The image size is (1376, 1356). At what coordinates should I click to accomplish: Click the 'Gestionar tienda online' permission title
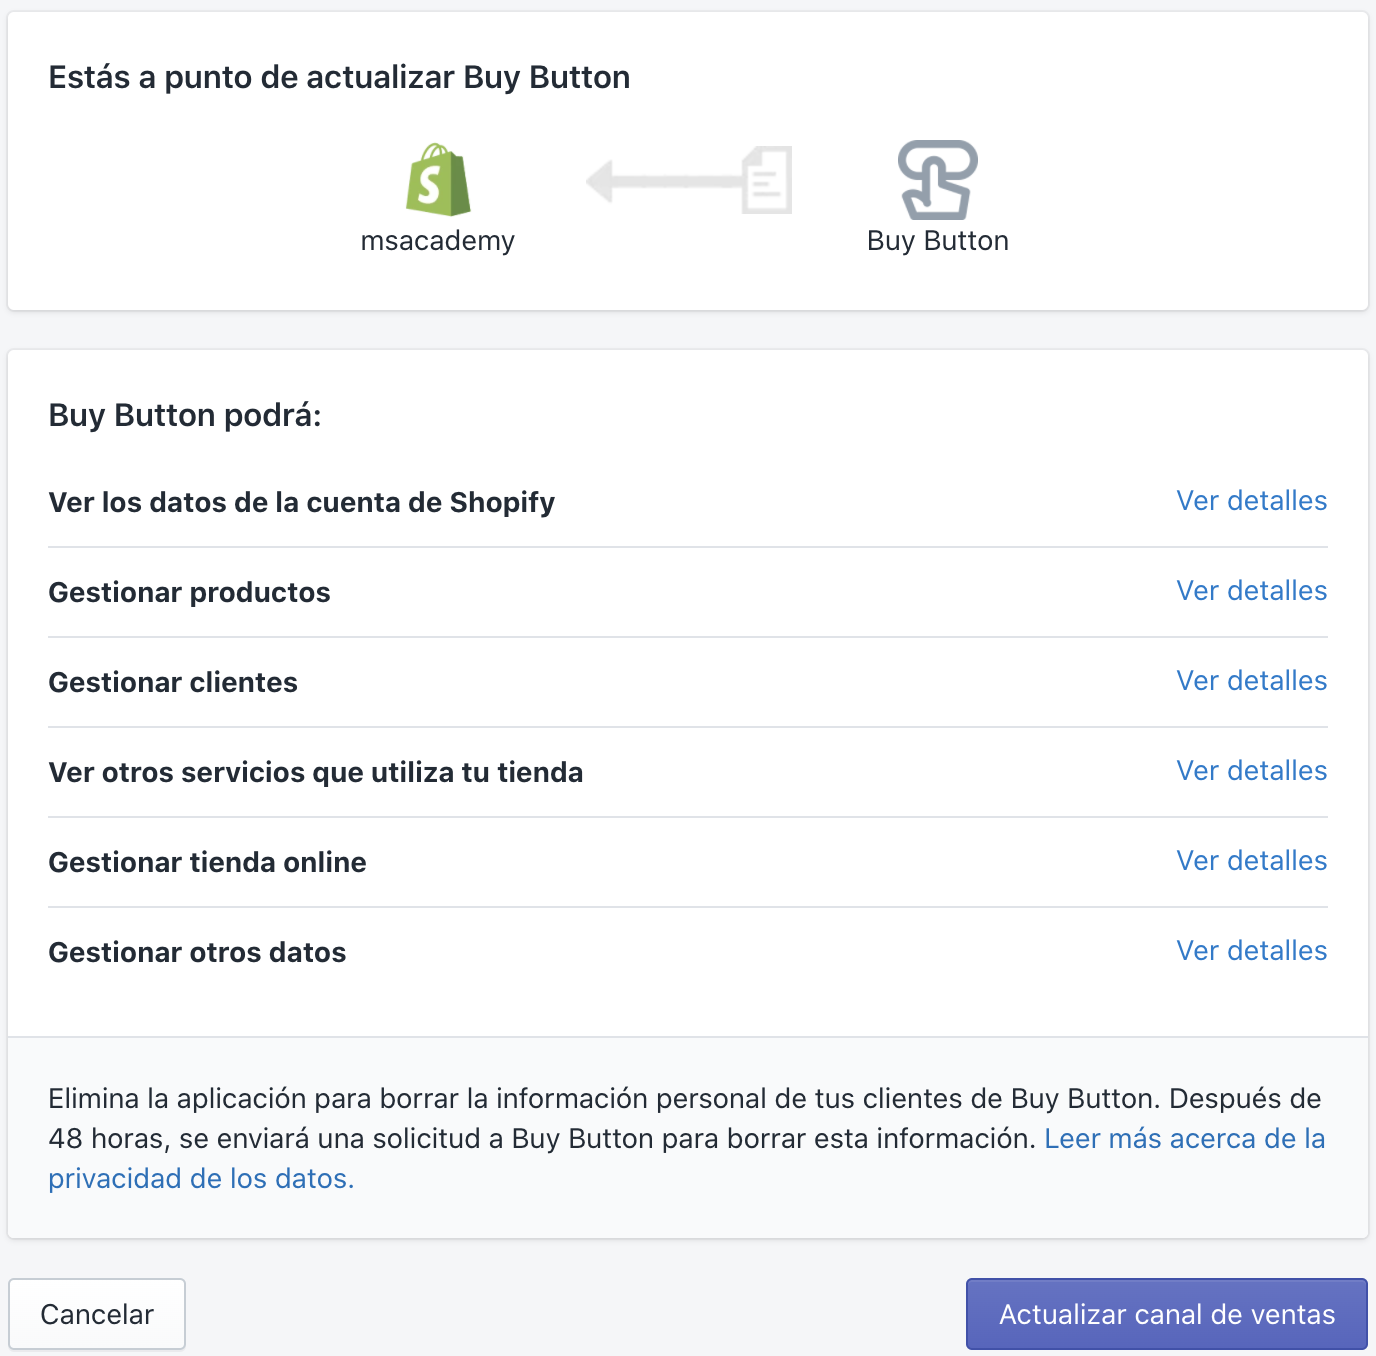pos(207,862)
